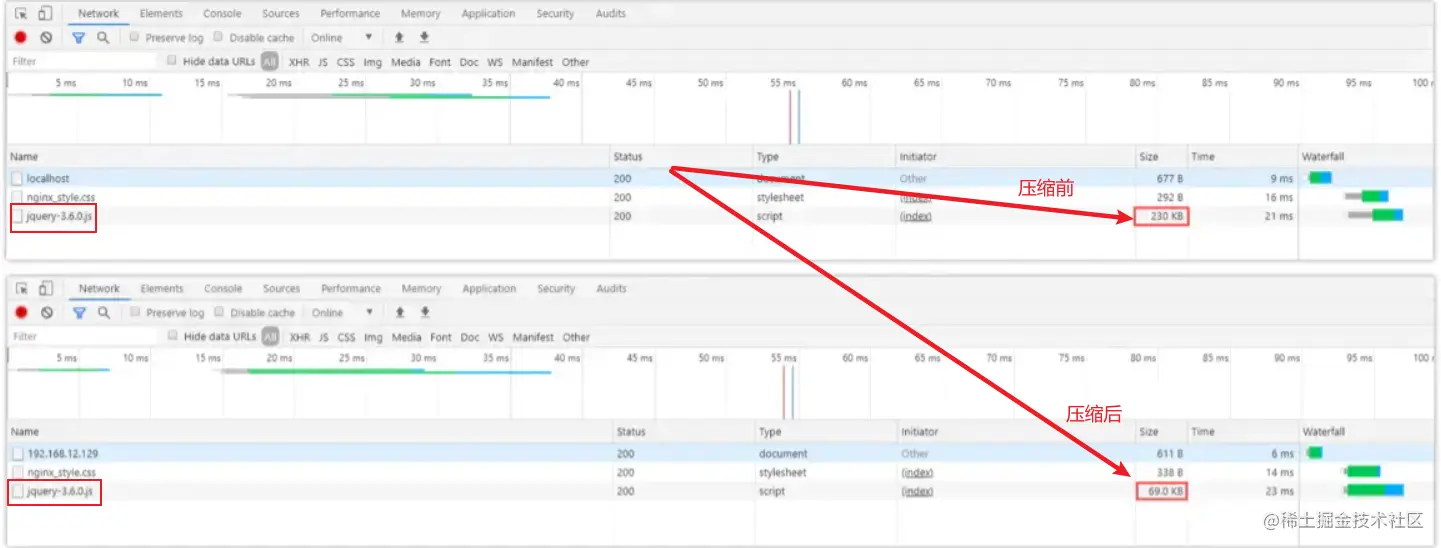Filter by Doc in upper DevTools
The height and width of the screenshot is (548, 1441).
click(469, 62)
